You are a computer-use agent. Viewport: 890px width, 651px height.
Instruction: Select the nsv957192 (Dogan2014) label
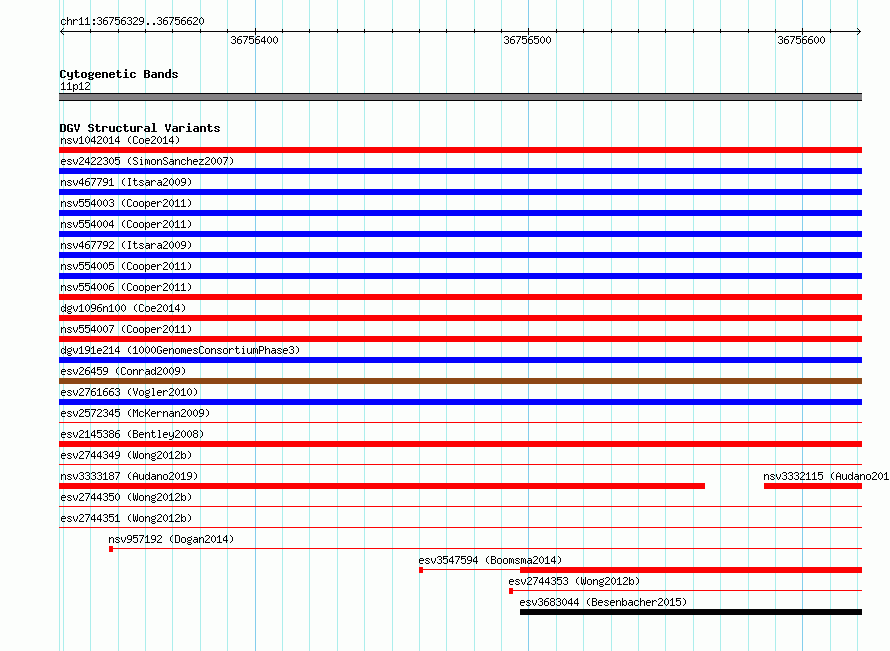(x=171, y=539)
